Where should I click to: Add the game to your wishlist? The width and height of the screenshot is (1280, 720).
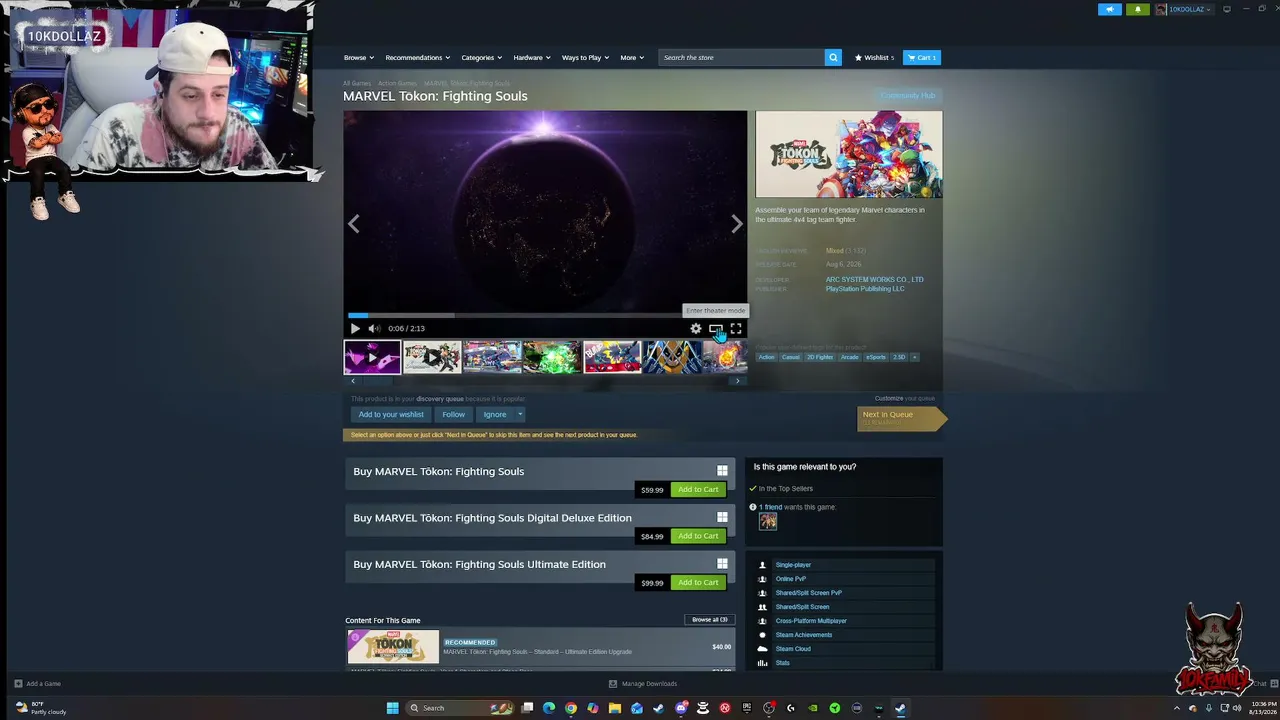point(391,414)
